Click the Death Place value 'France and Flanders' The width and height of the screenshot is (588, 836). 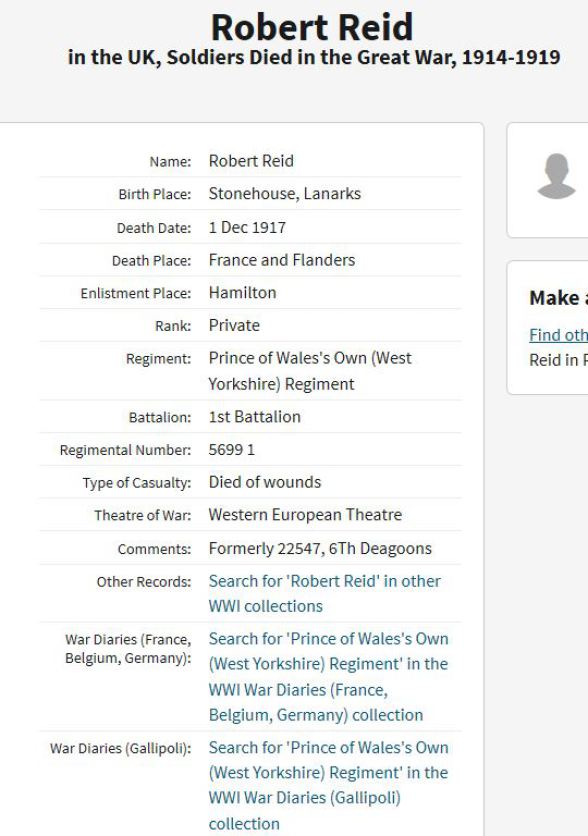pyautogui.click(x=281, y=260)
